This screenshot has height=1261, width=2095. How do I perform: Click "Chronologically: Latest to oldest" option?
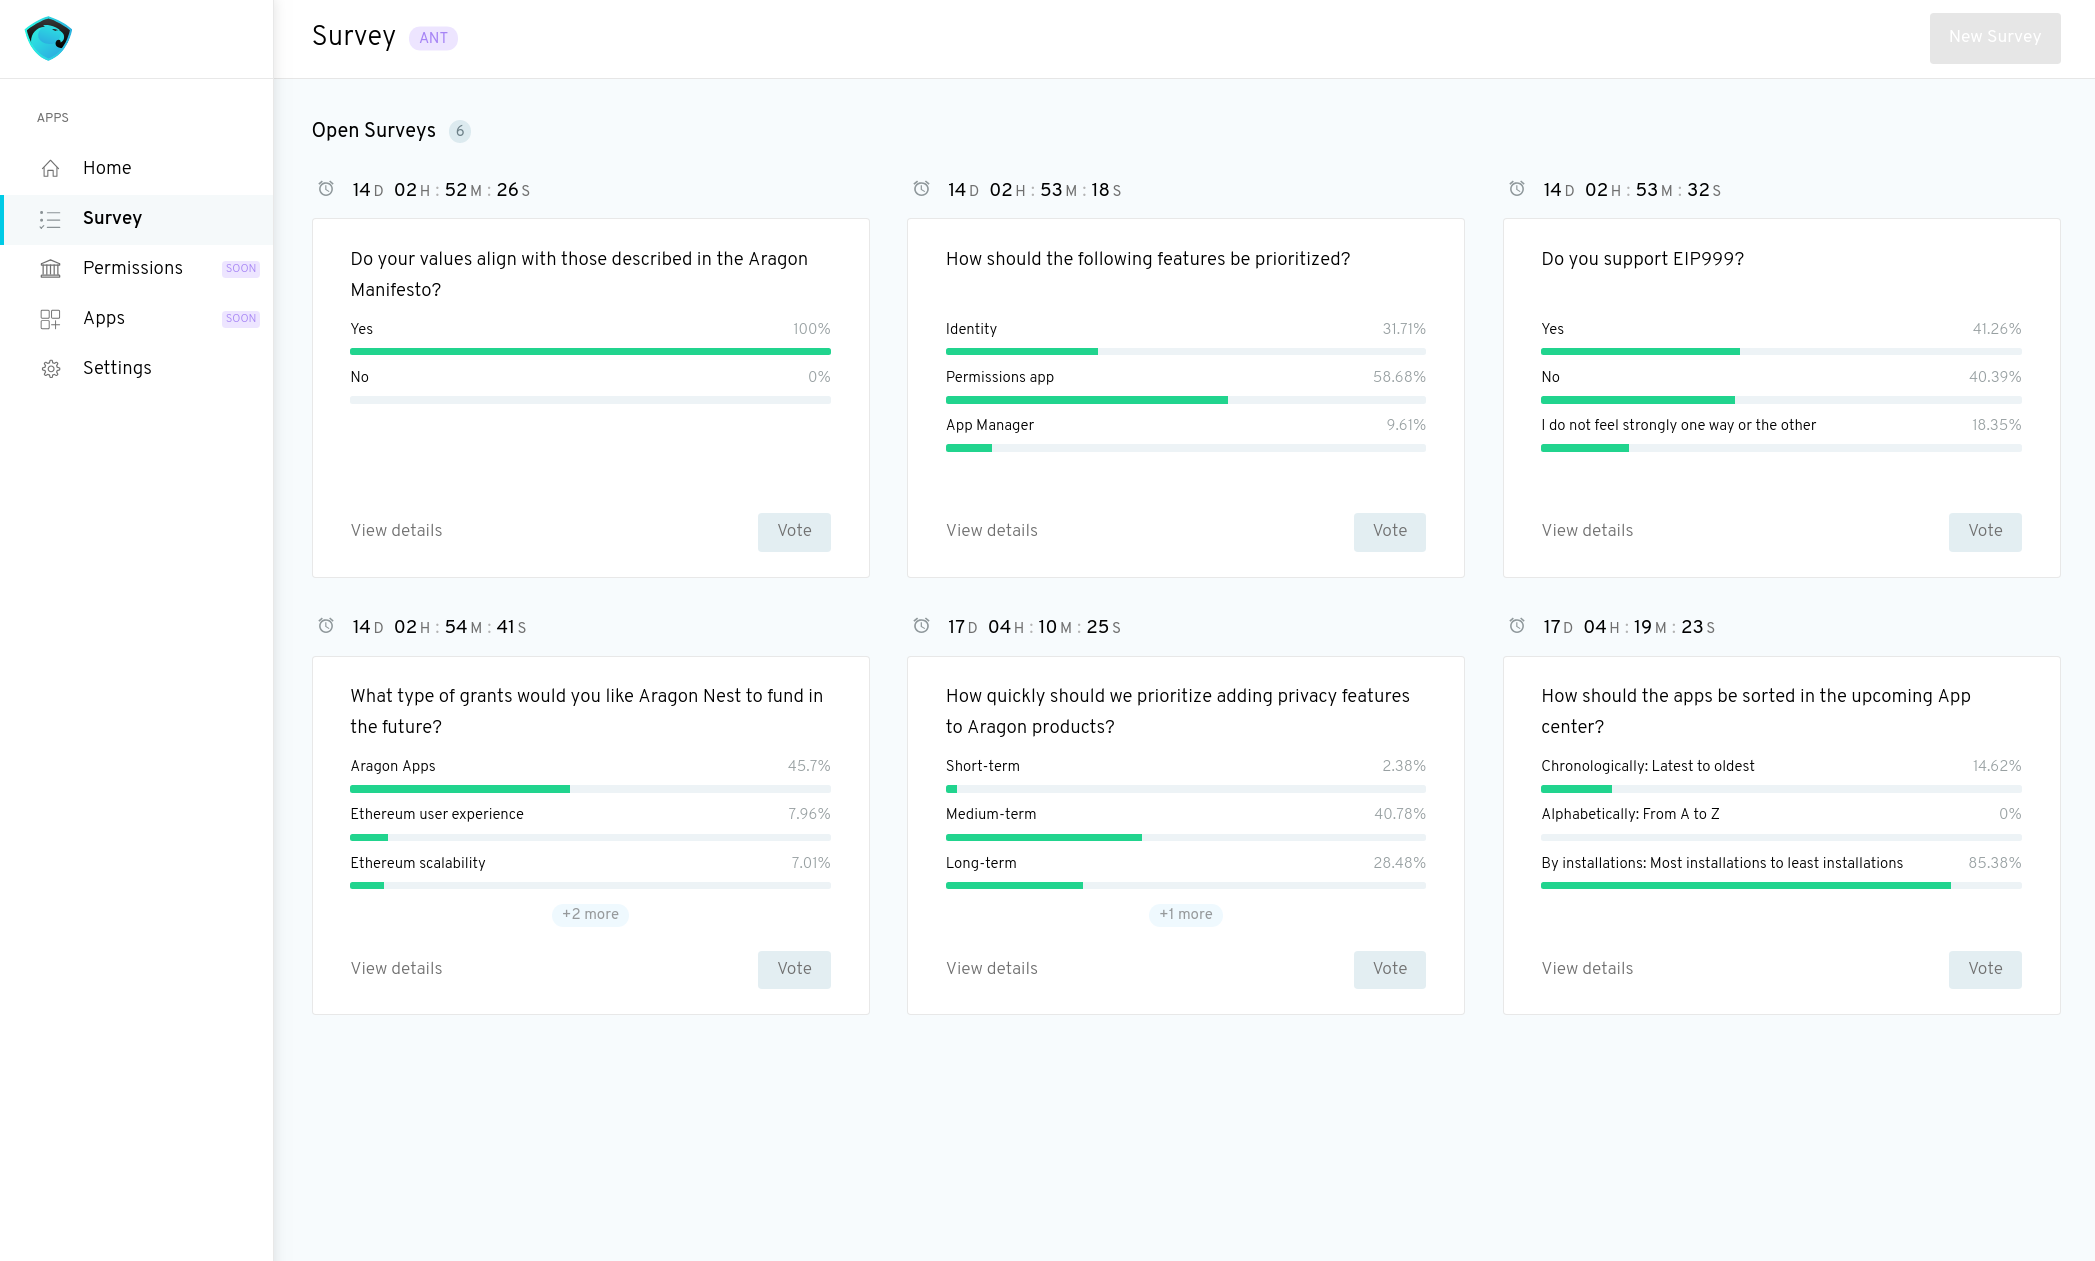[1647, 767]
